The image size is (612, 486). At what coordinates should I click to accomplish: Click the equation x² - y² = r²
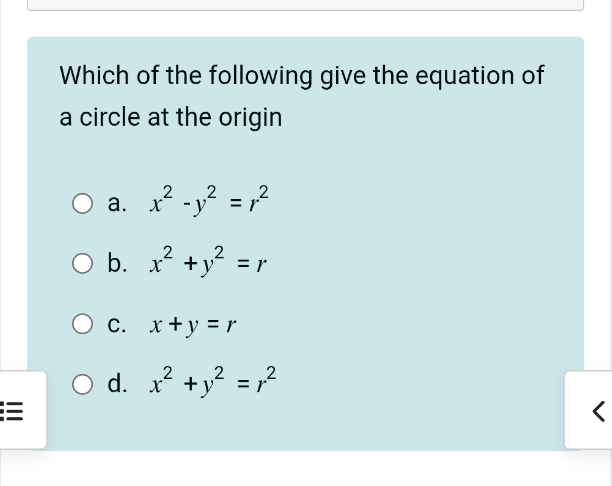(x=216, y=202)
